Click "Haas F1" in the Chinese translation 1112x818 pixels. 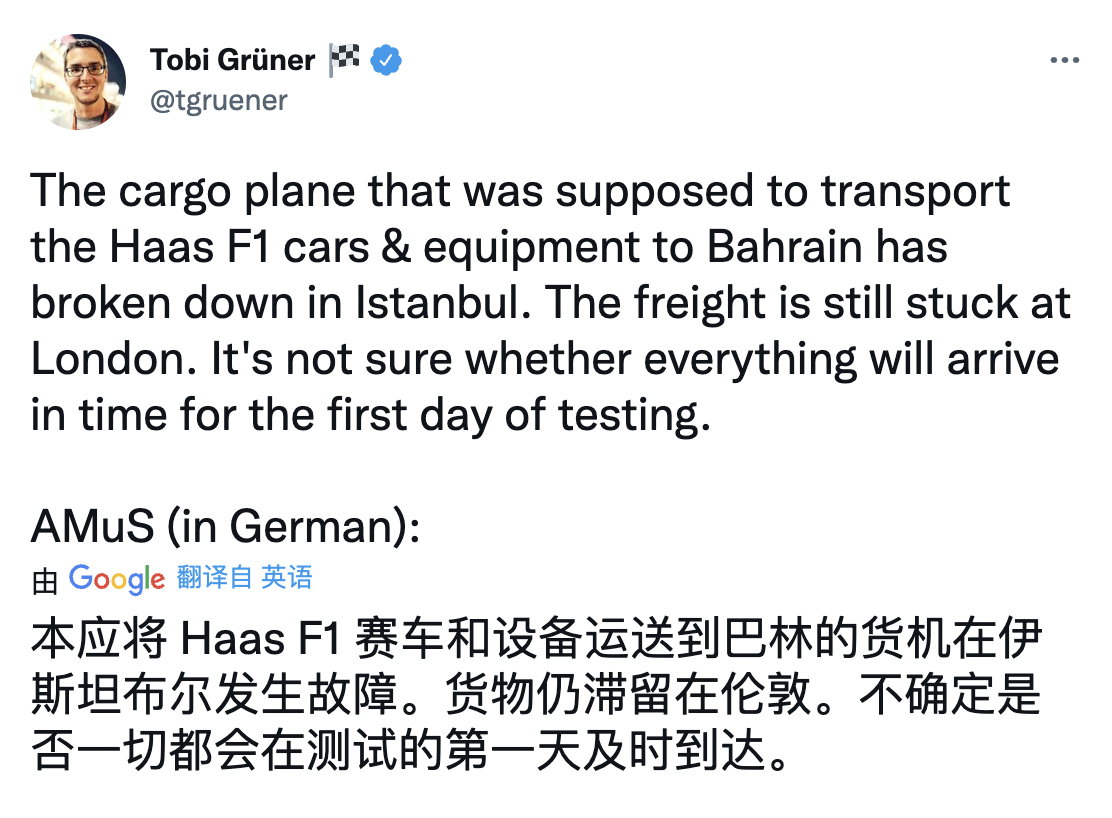[245, 639]
